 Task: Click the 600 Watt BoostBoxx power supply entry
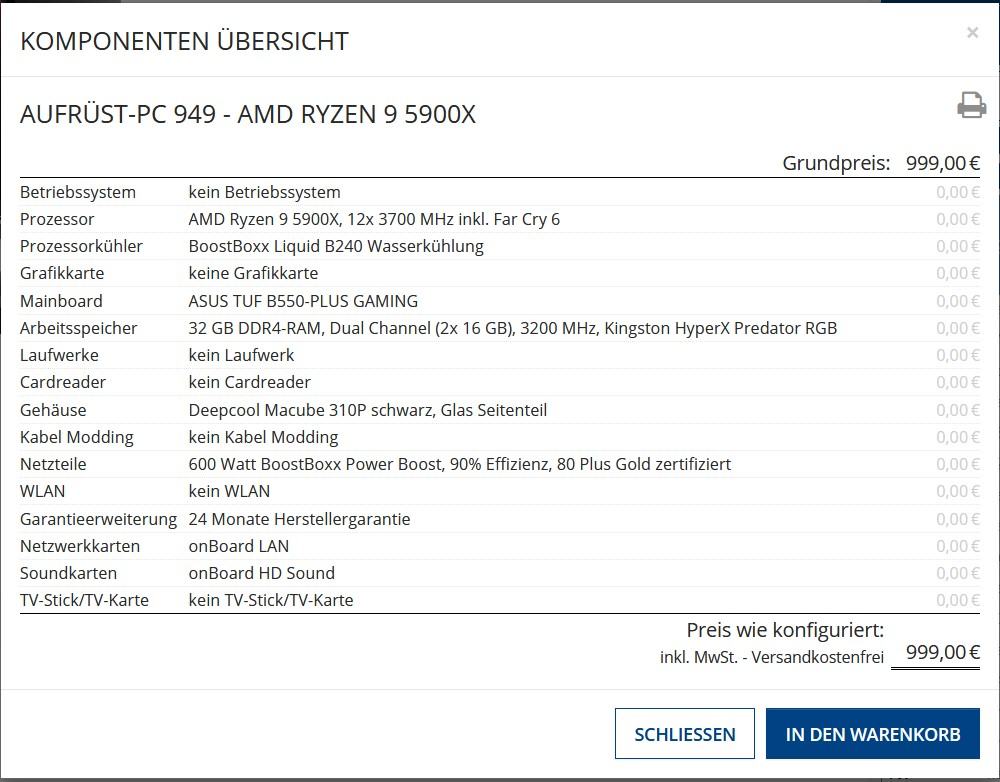point(459,464)
